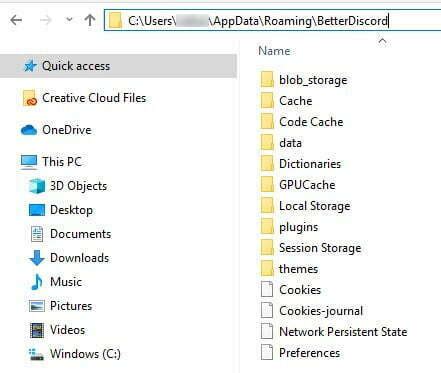Click the plugins folder icon
441x373 pixels.
[267, 227]
